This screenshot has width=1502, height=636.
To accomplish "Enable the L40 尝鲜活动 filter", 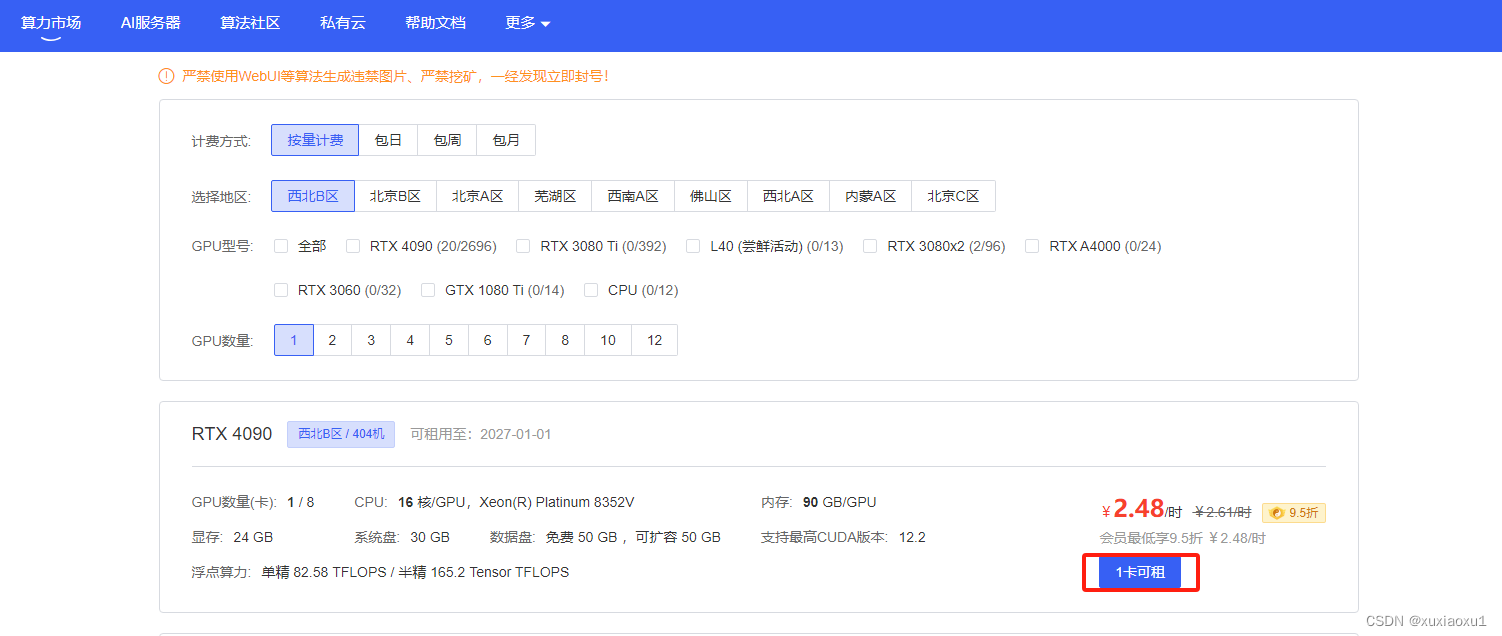I will click(693, 245).
